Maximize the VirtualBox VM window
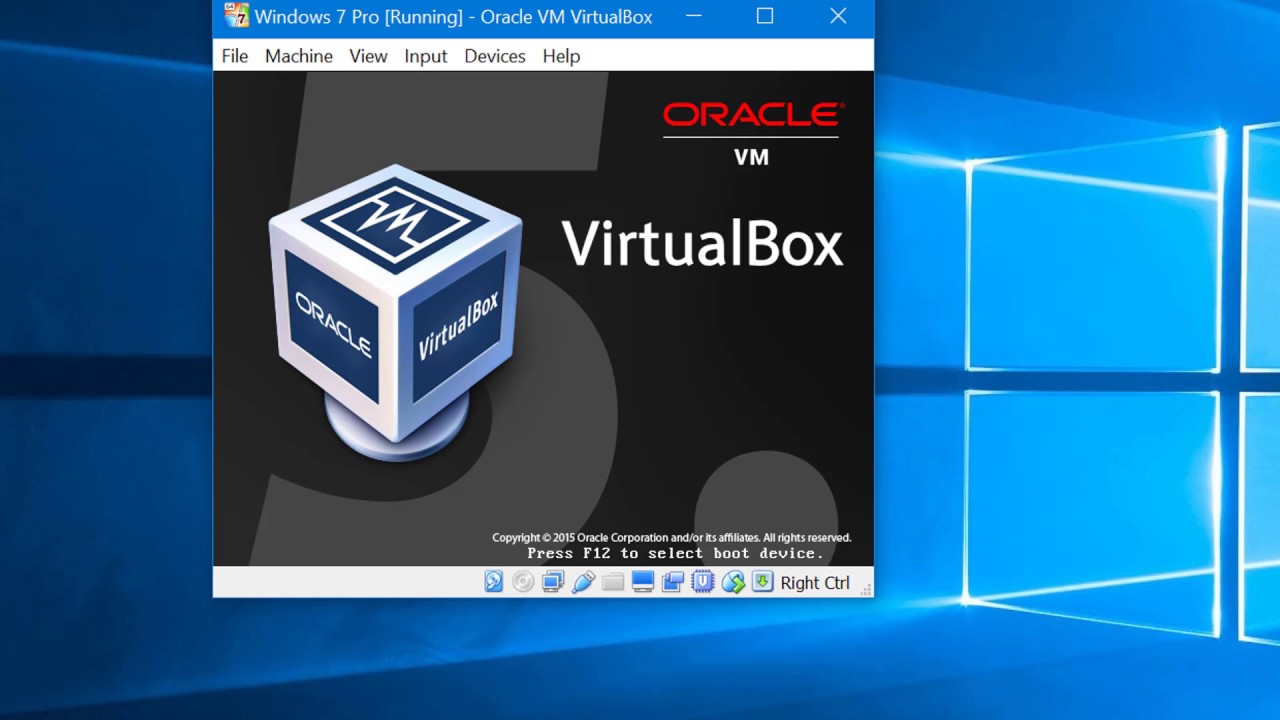Screen dimensions: 1280x720 point(765,16)
